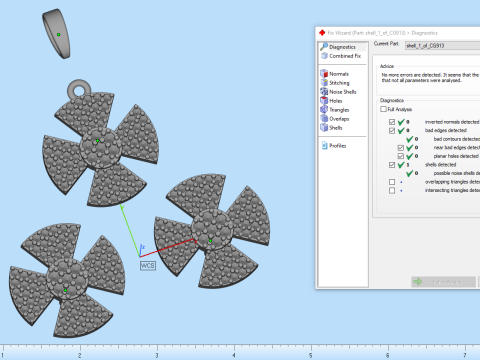Click the WCS coordinate system label
This screenshot has width=480, height=360.
(x=148, y=266)
